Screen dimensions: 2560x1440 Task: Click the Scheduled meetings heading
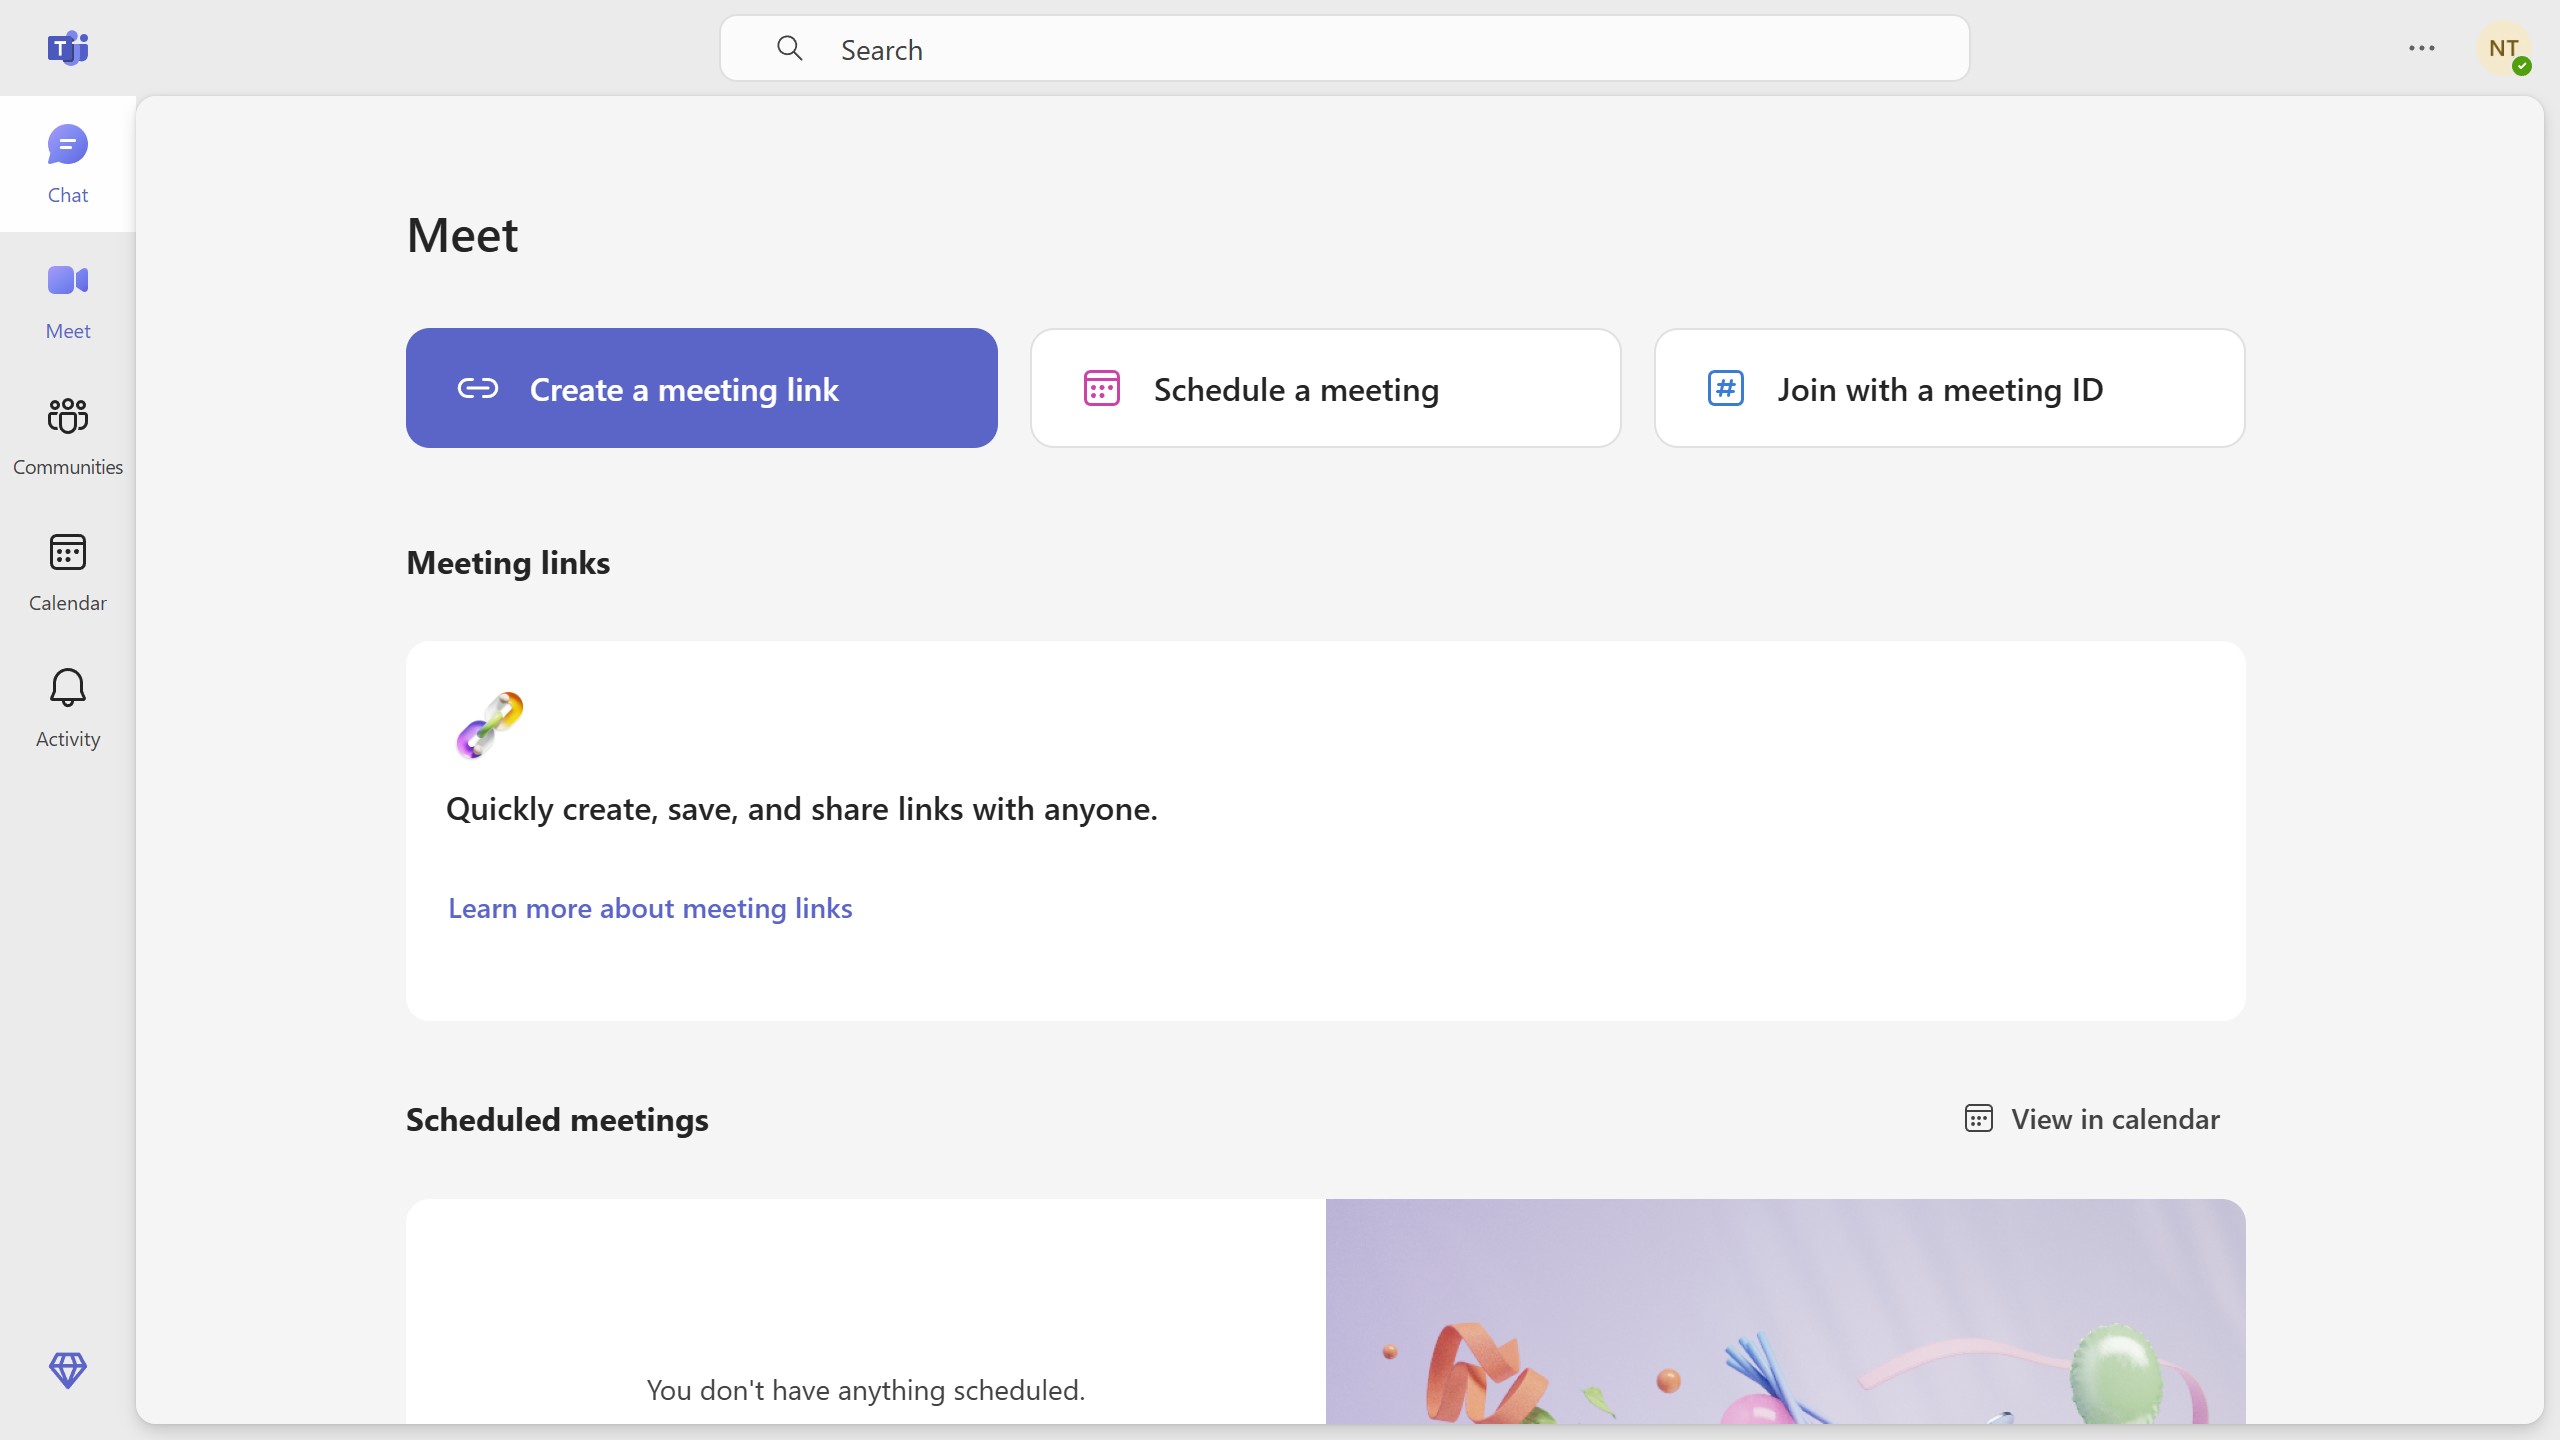click(557, 1119)
